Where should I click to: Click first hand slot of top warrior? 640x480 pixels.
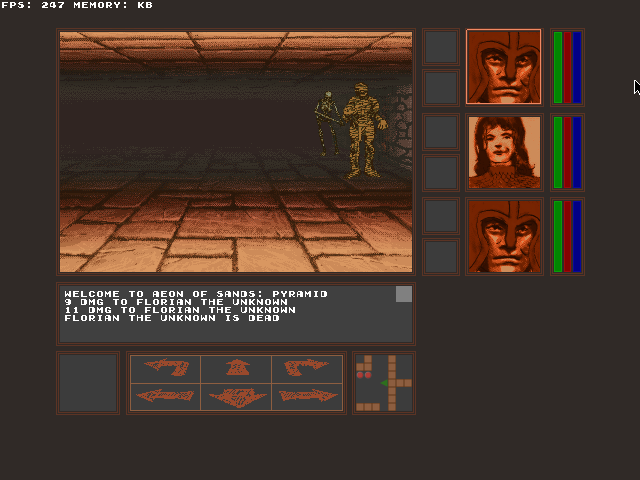pos(441,47)
